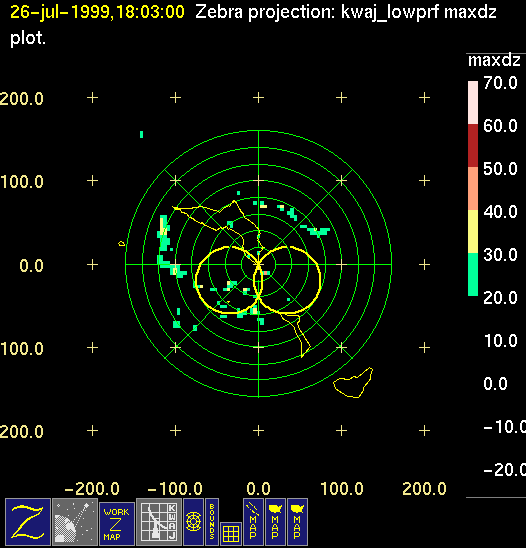
Task: Click the dark red 50–60 color band
Action: [473, 145]
